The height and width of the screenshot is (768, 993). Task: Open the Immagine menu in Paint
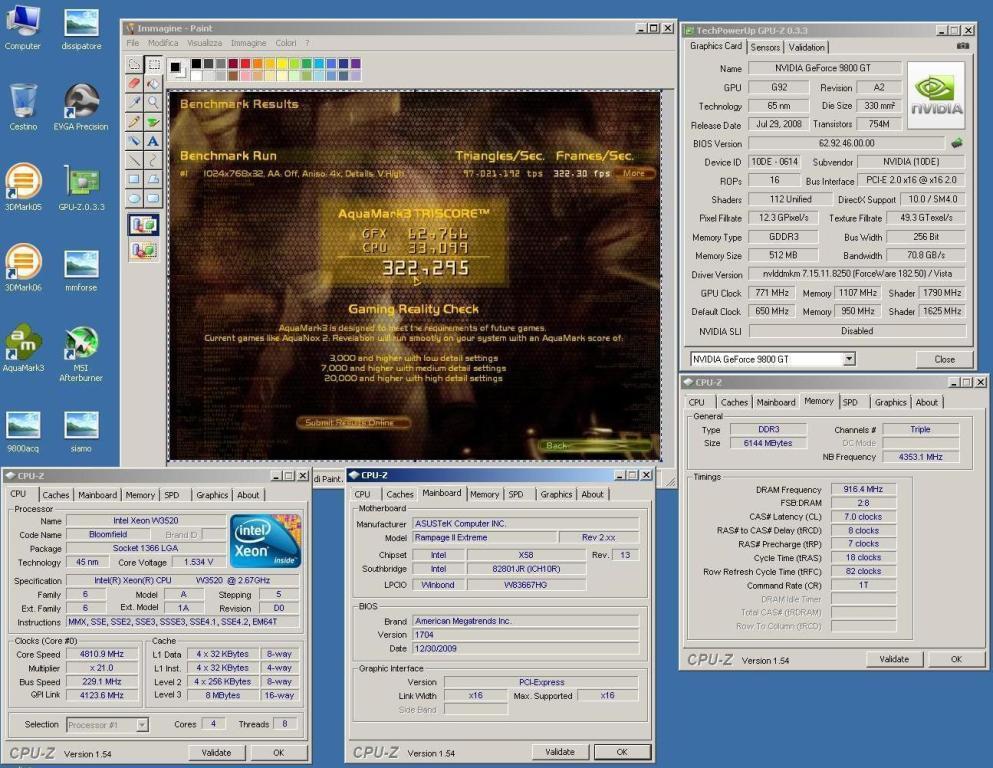248,43
